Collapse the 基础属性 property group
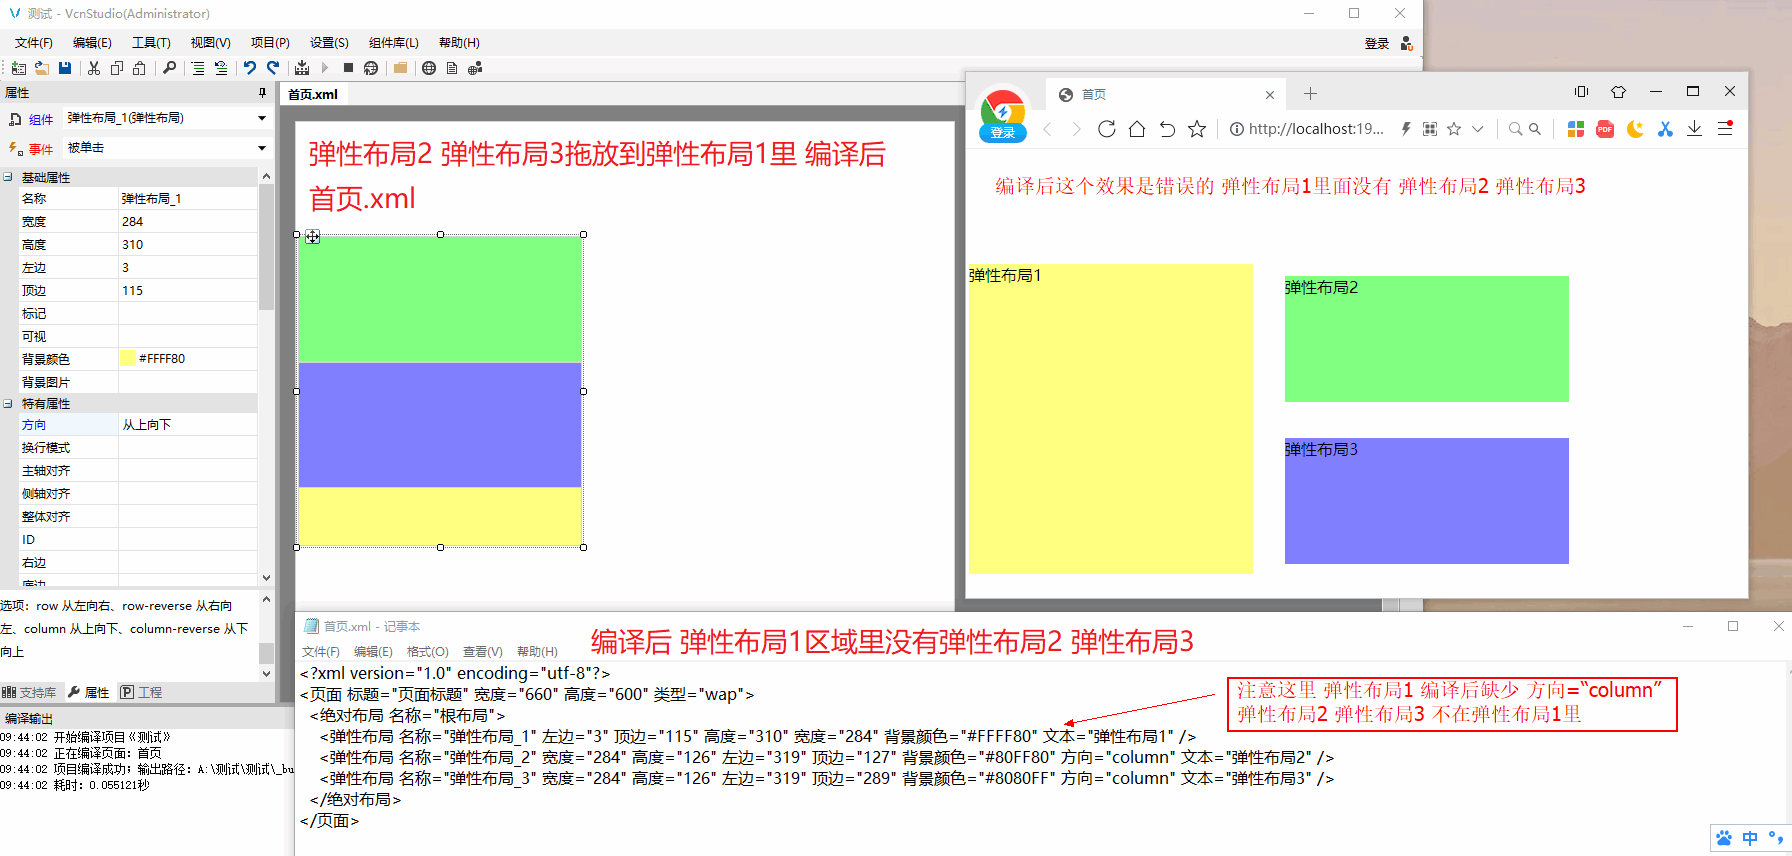The height and width of the screenshot is (856, 1792). [x=8, y=177]
